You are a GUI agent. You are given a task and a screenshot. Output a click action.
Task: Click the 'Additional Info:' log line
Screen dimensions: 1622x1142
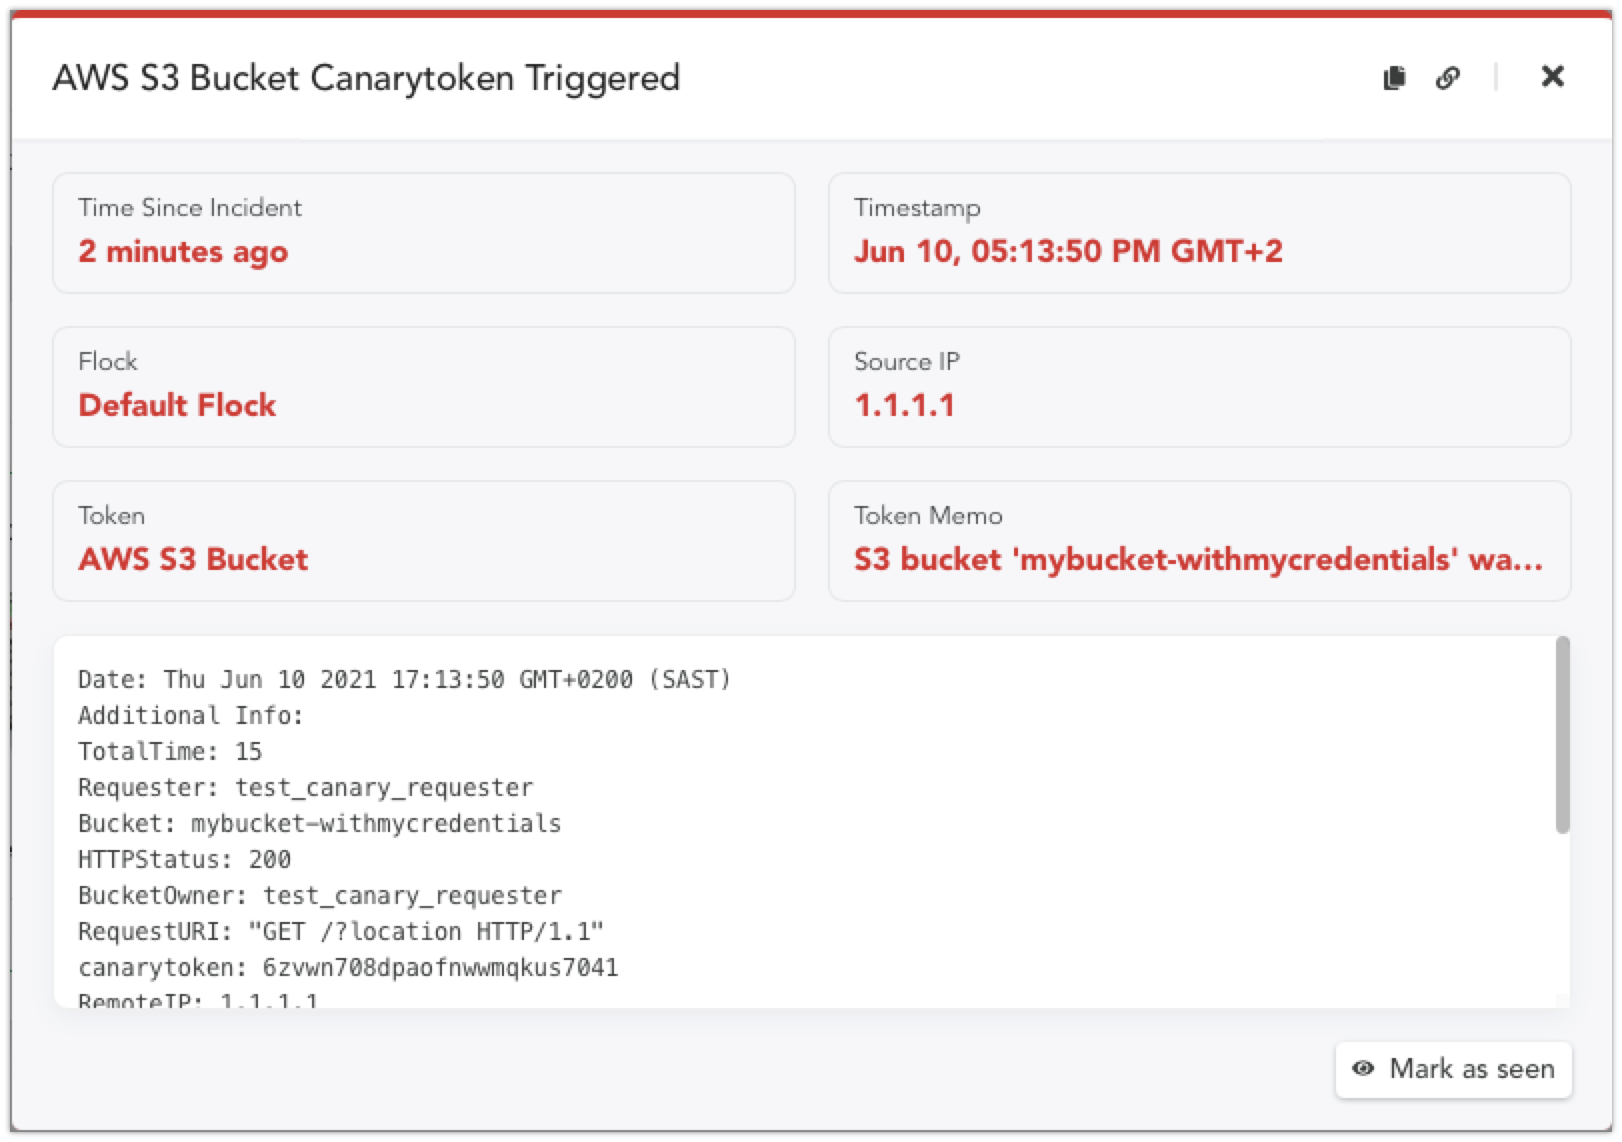tap(190, 716)
